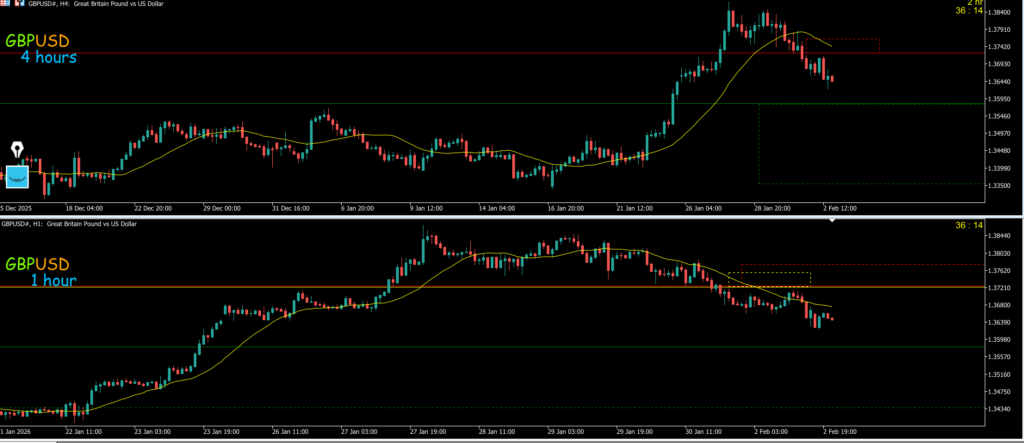1024x443 pixels.
Task: Select the red dashed rectangle on H4 chart
Action: point(842,46)
